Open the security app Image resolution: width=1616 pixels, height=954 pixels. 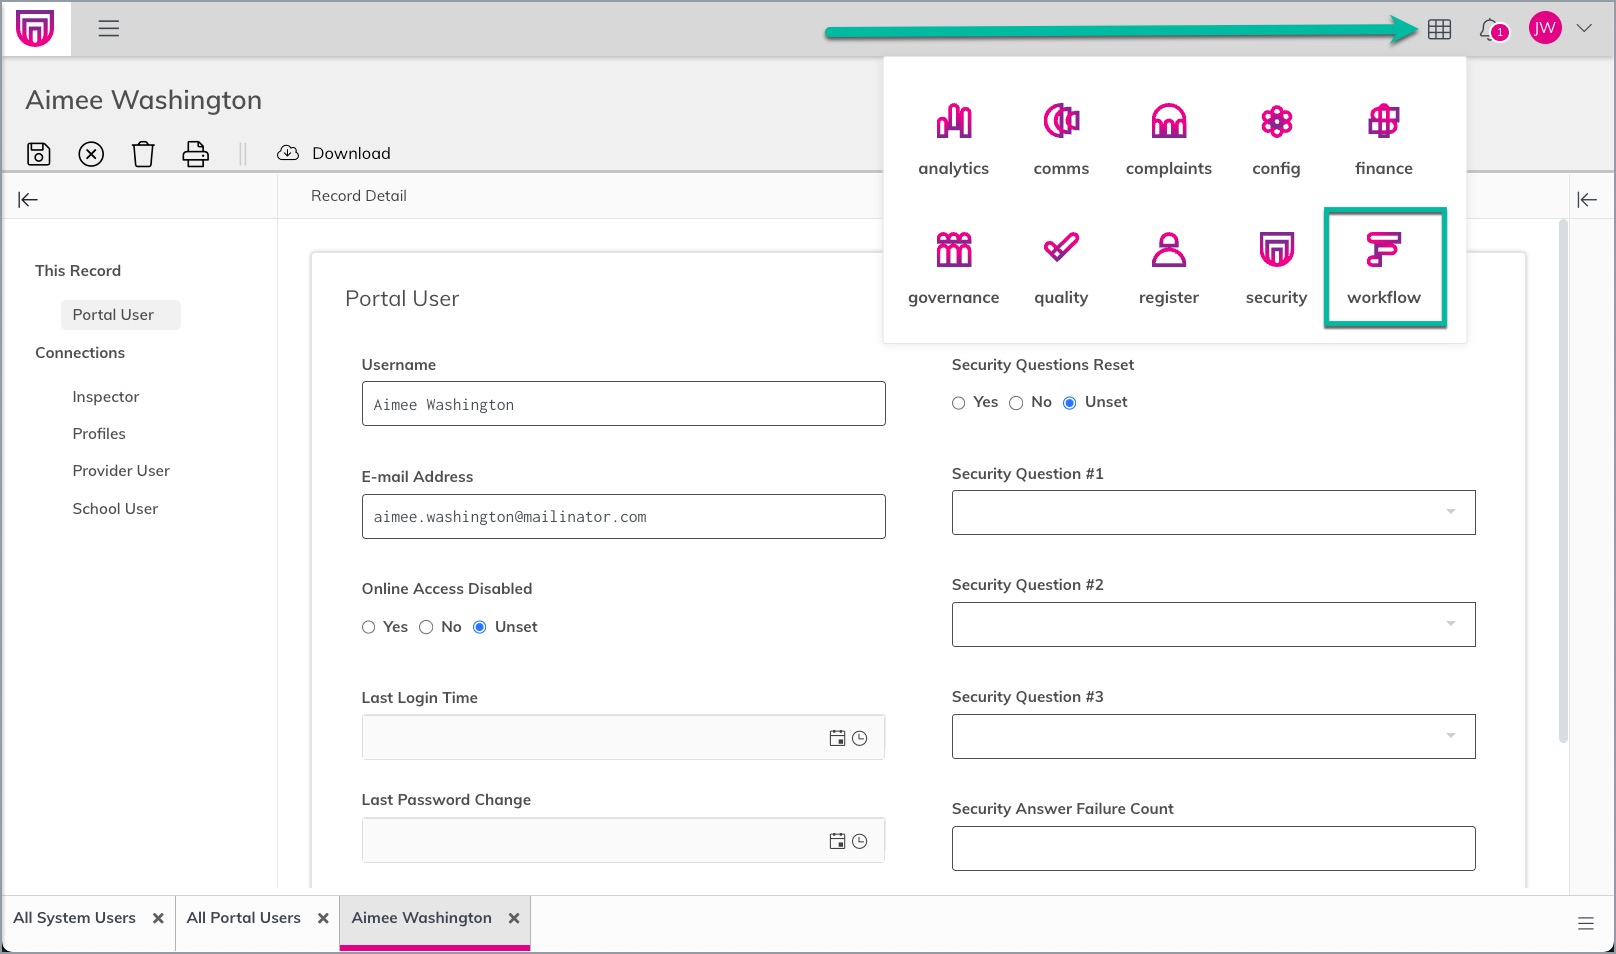pos(1276,268)
